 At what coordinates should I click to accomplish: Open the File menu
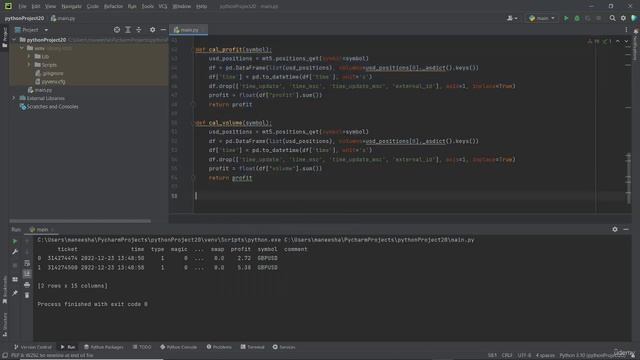click(x=22, y=6)
